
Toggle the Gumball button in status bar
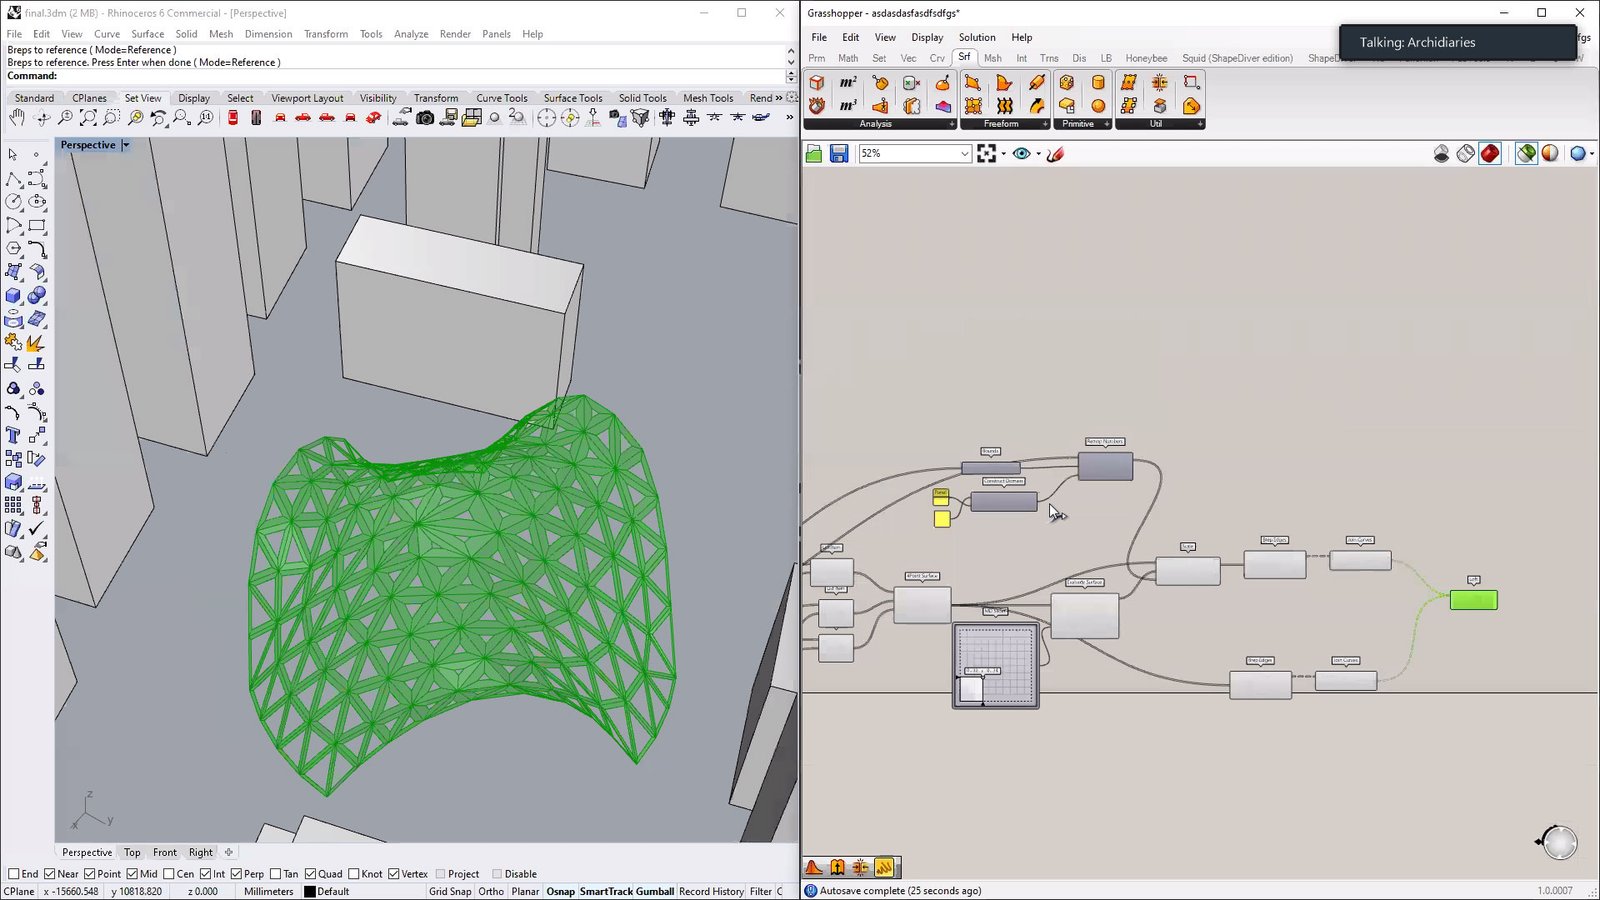click(655, 891)
